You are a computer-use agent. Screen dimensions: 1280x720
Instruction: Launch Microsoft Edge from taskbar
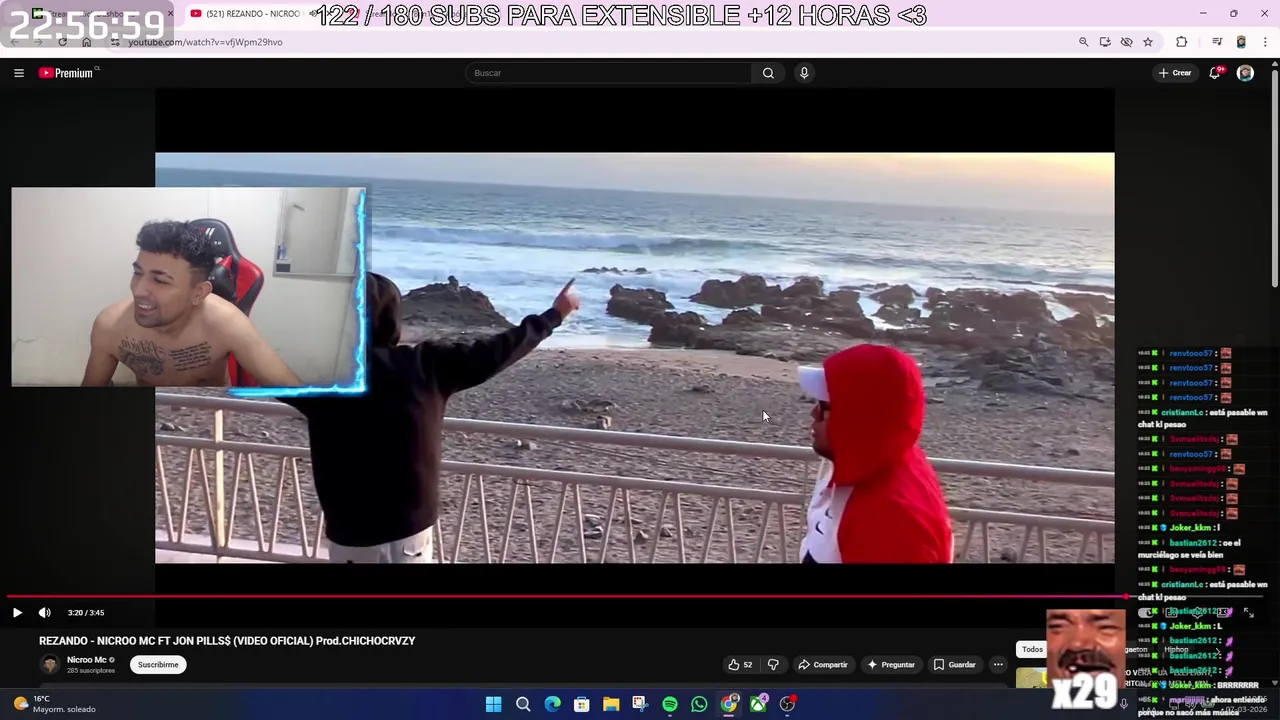point(552,704)
